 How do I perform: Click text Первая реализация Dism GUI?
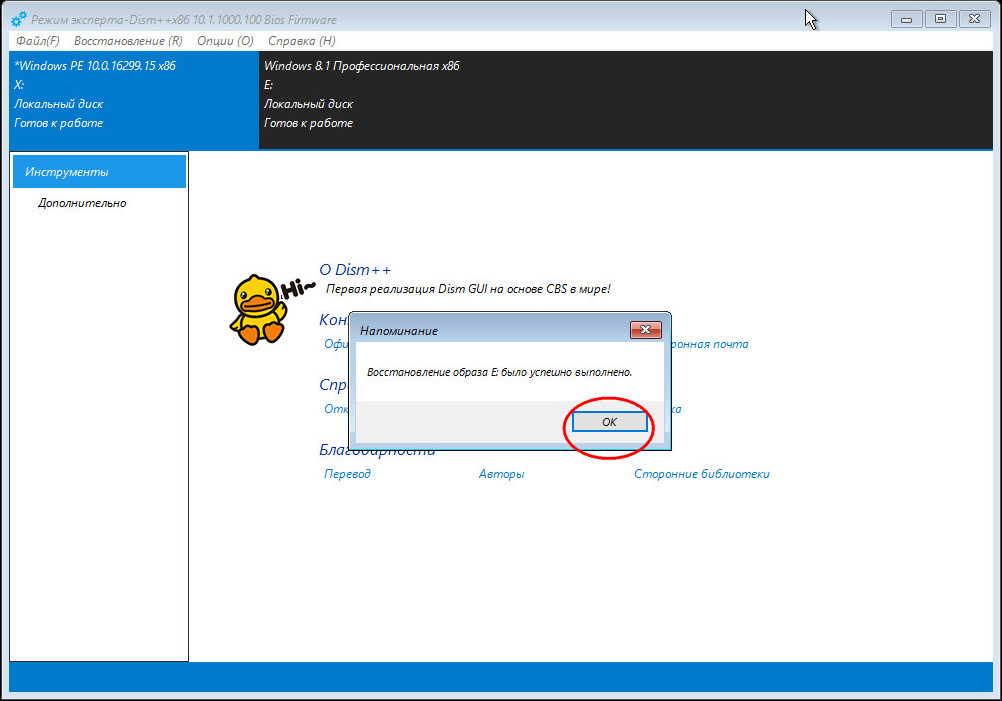point(468,289)
